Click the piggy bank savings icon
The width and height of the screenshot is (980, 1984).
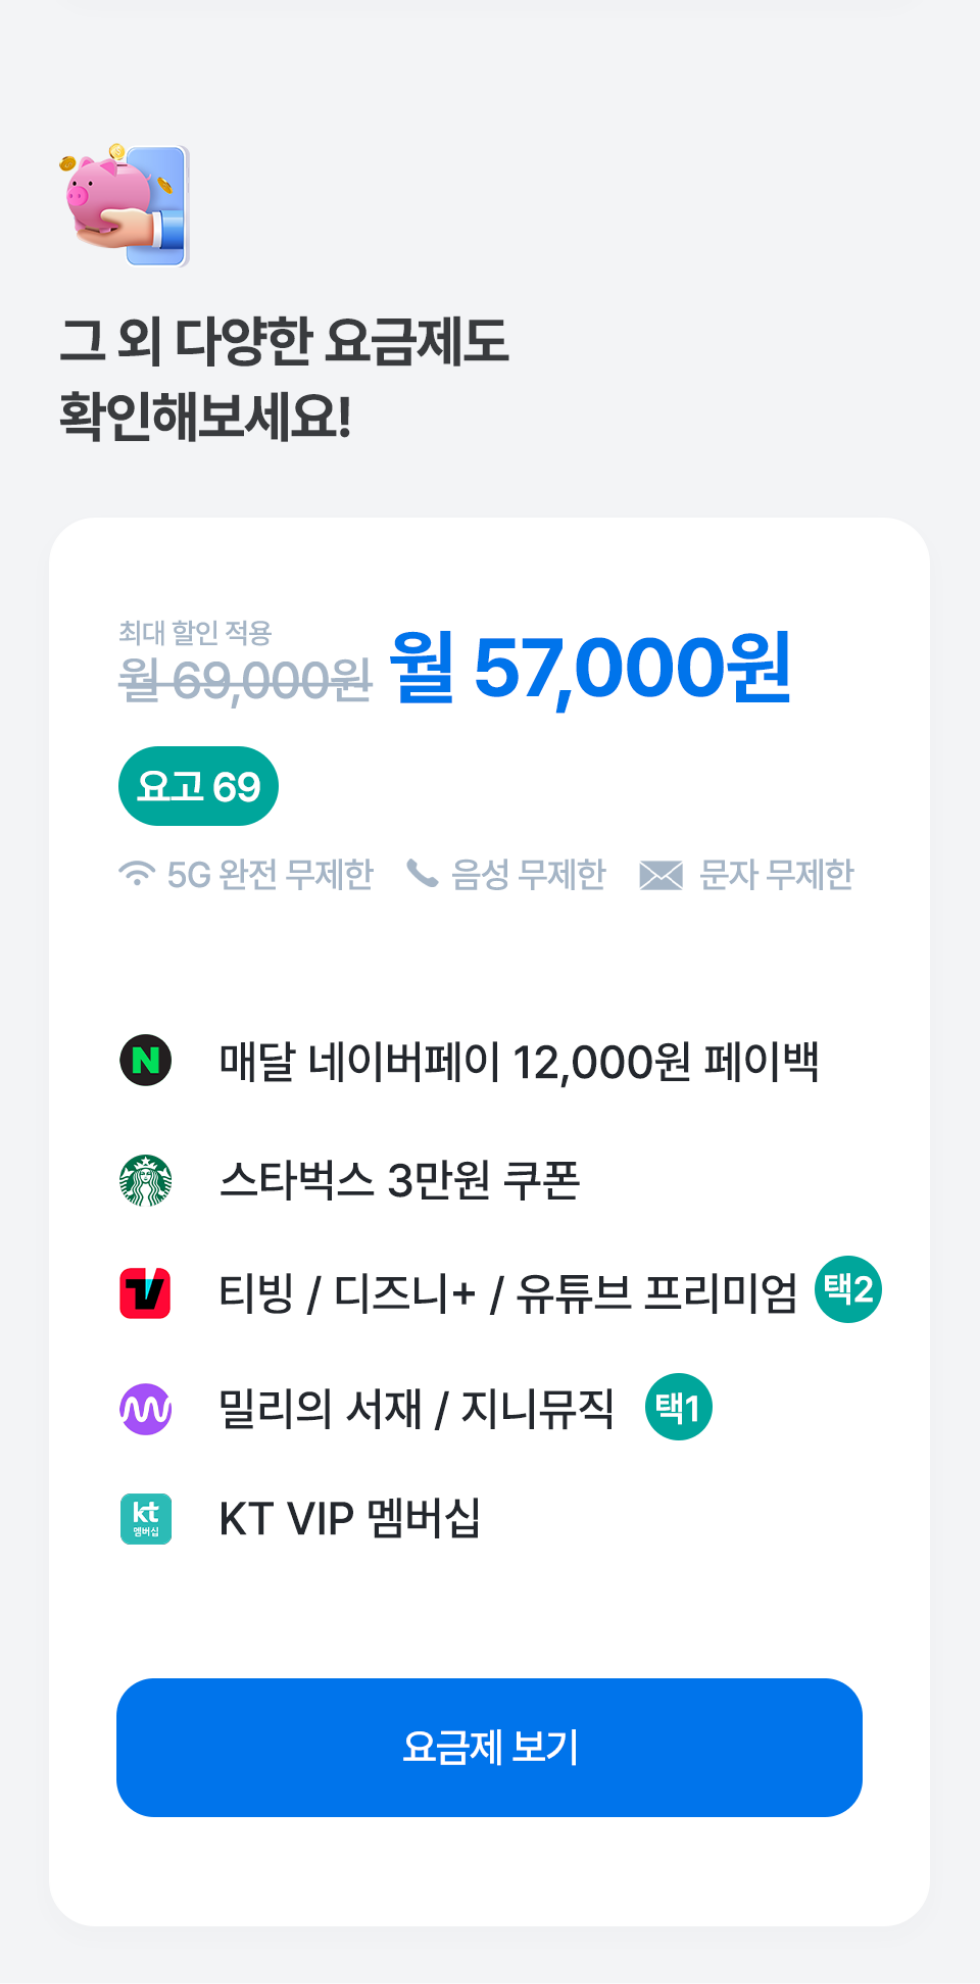click(x=124, y=206)
